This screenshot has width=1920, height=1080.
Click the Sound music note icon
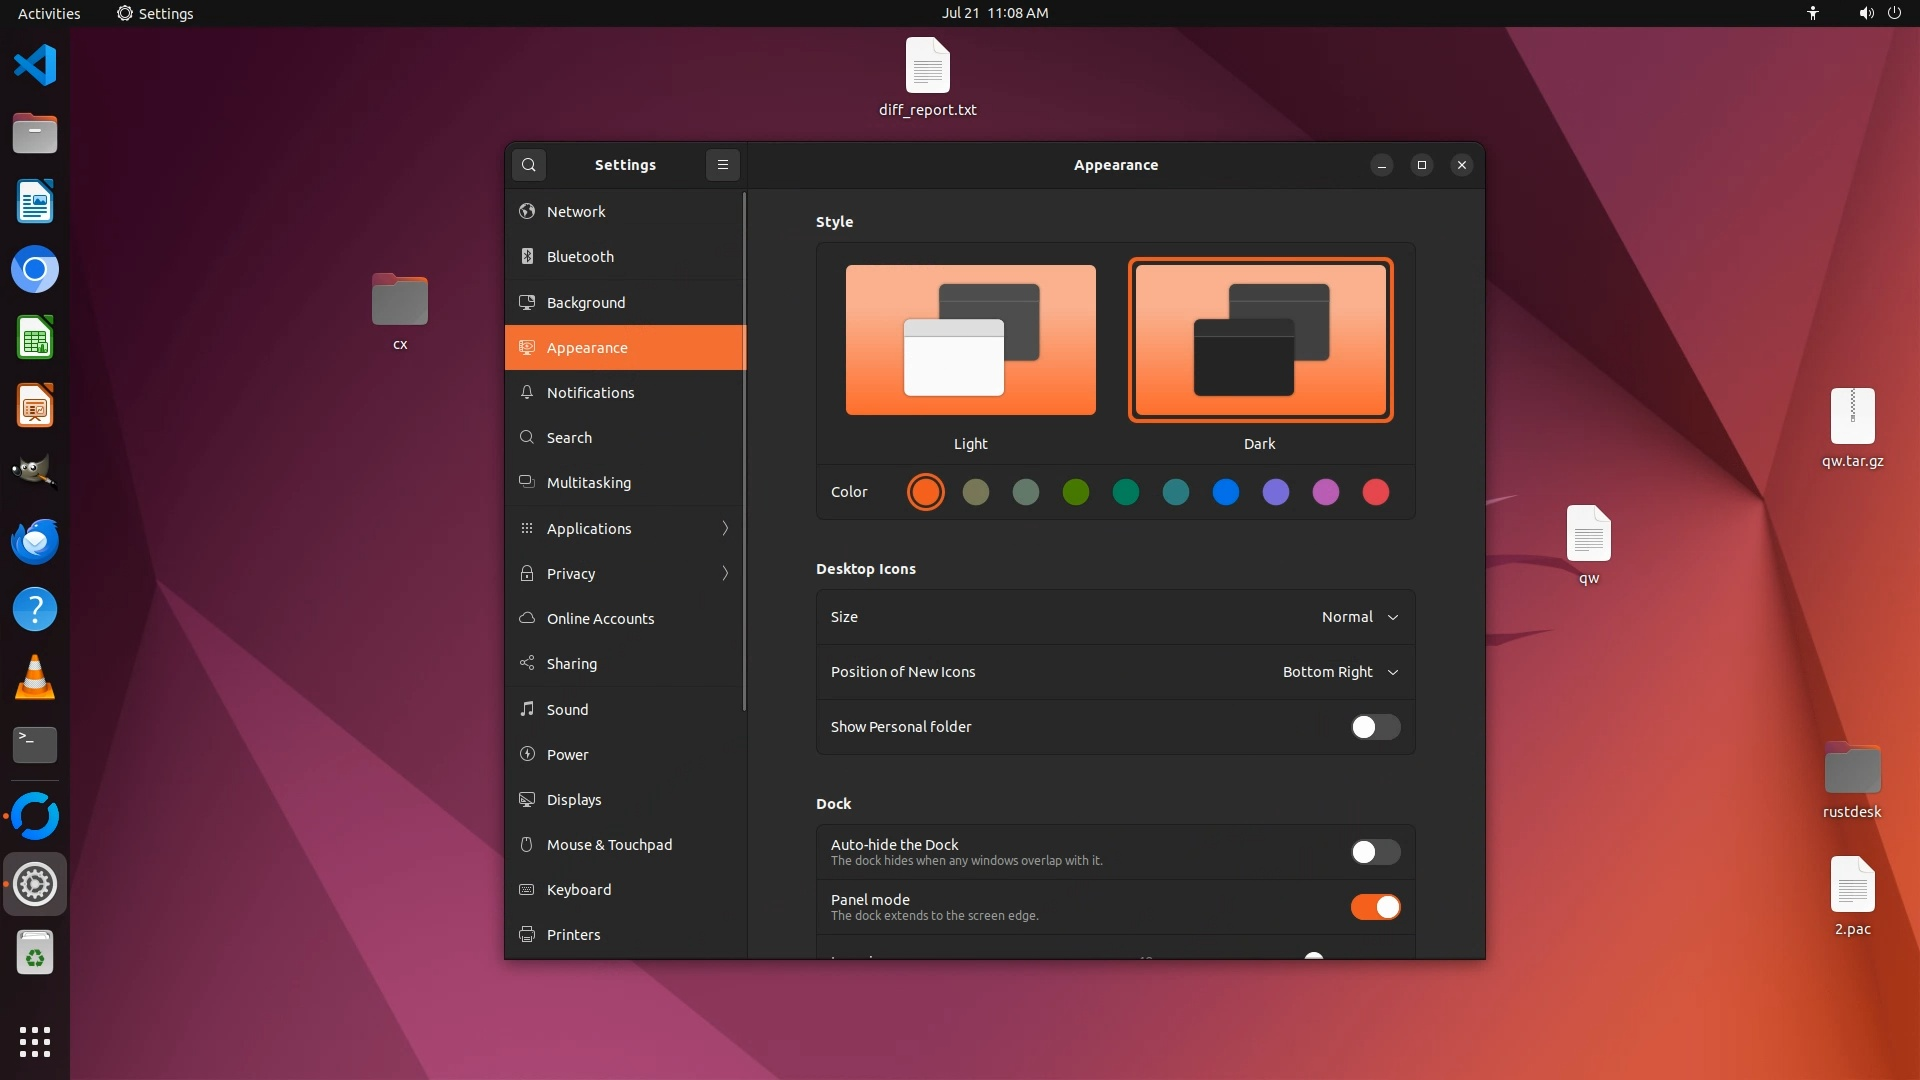(x=527, y=709)
